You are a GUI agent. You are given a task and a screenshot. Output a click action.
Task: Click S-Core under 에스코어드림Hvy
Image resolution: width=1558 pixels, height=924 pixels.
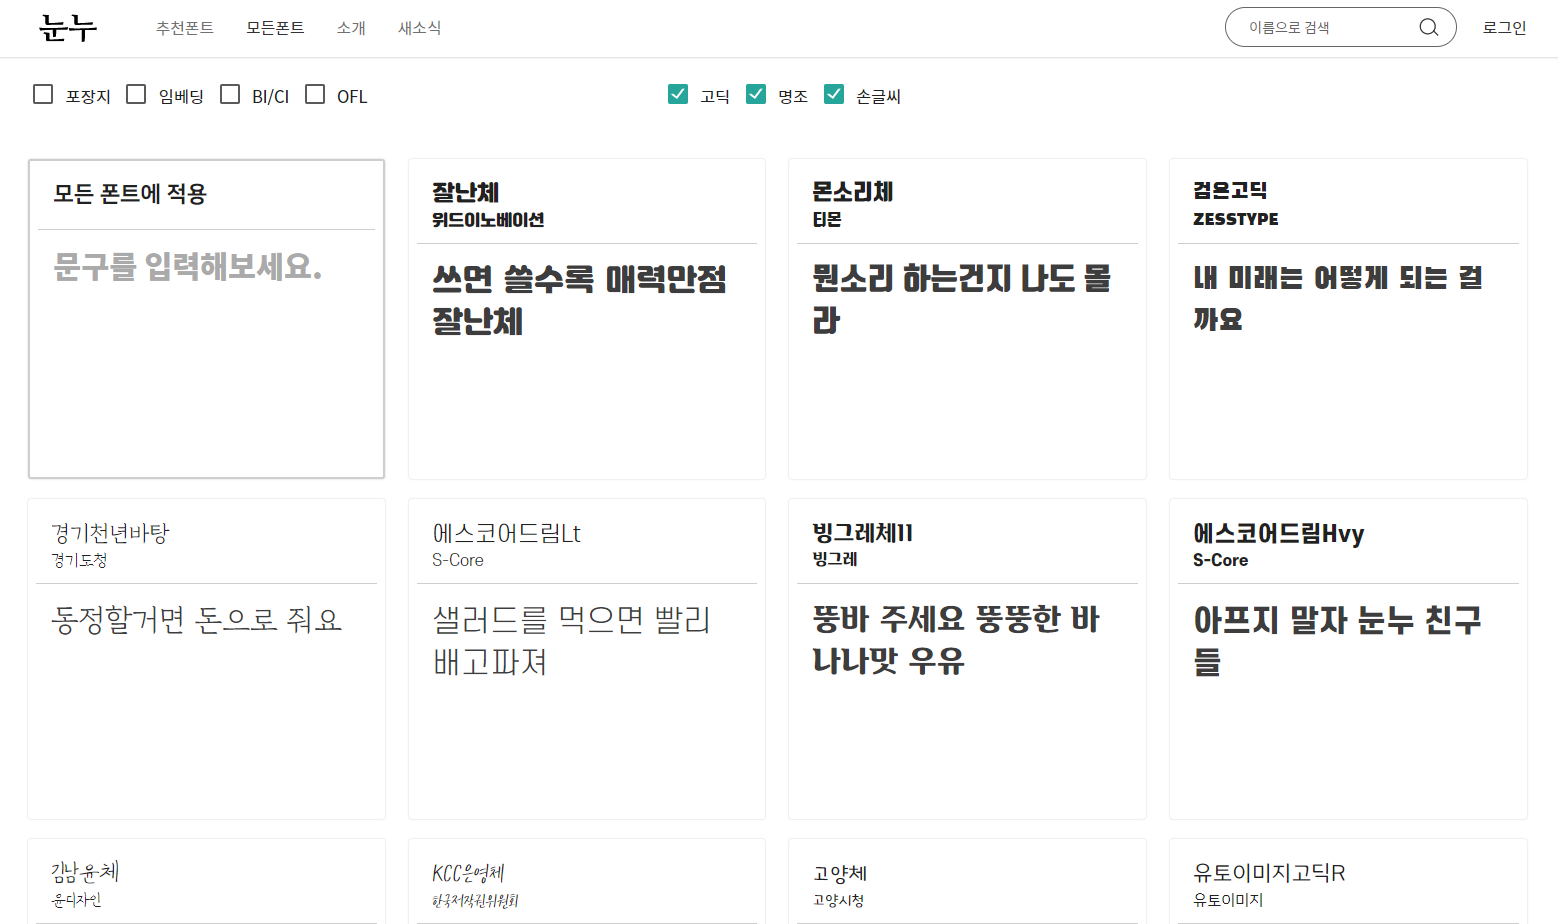click(x=1221, y=560)
